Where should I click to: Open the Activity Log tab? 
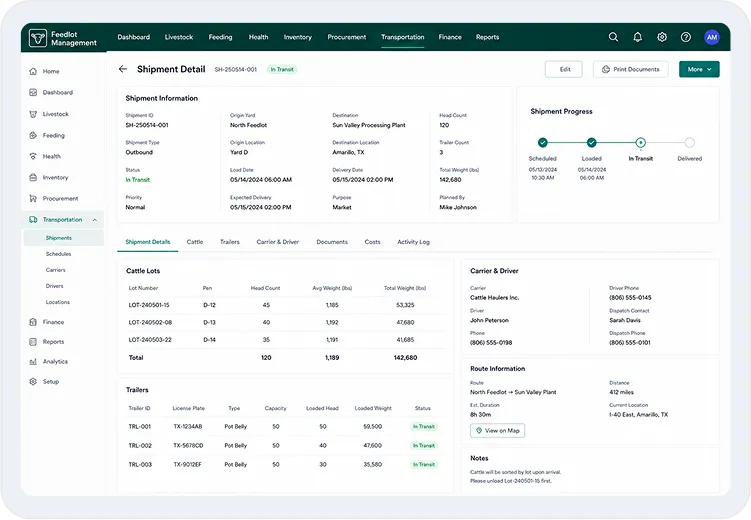(413, 242)
